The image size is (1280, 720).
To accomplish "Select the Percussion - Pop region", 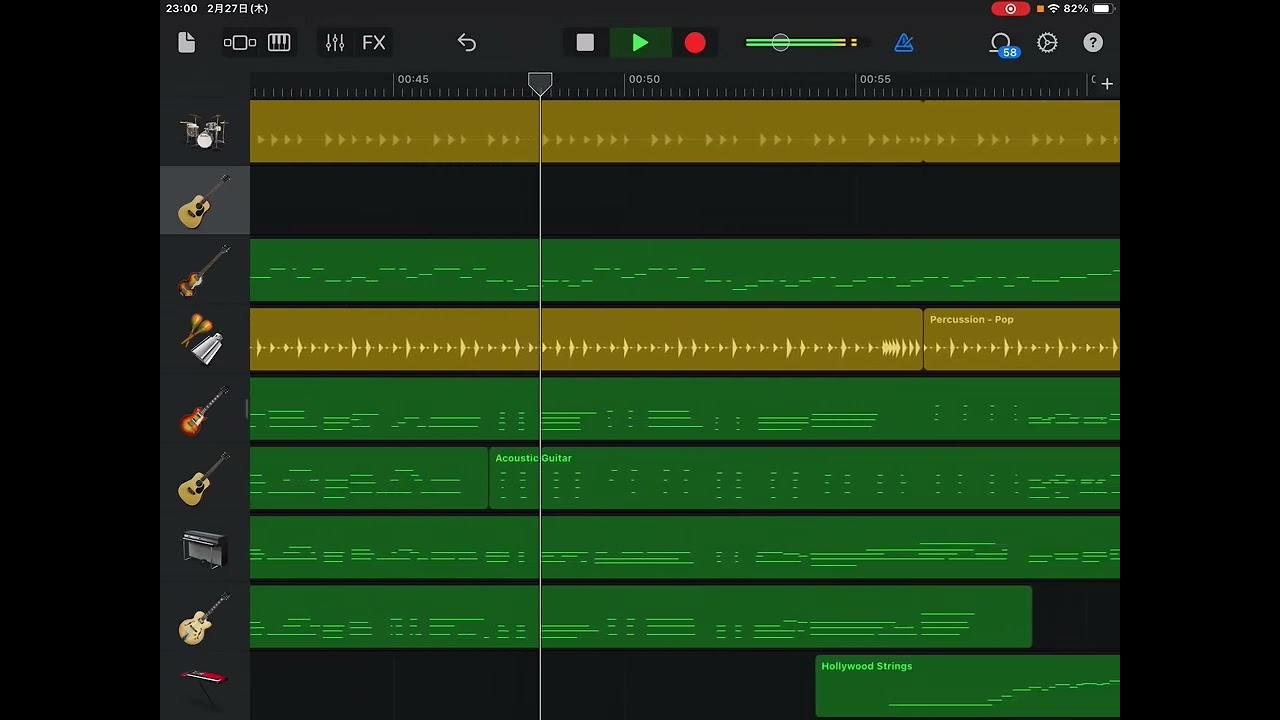I will pyautogui.click(x=1020, y=340).
